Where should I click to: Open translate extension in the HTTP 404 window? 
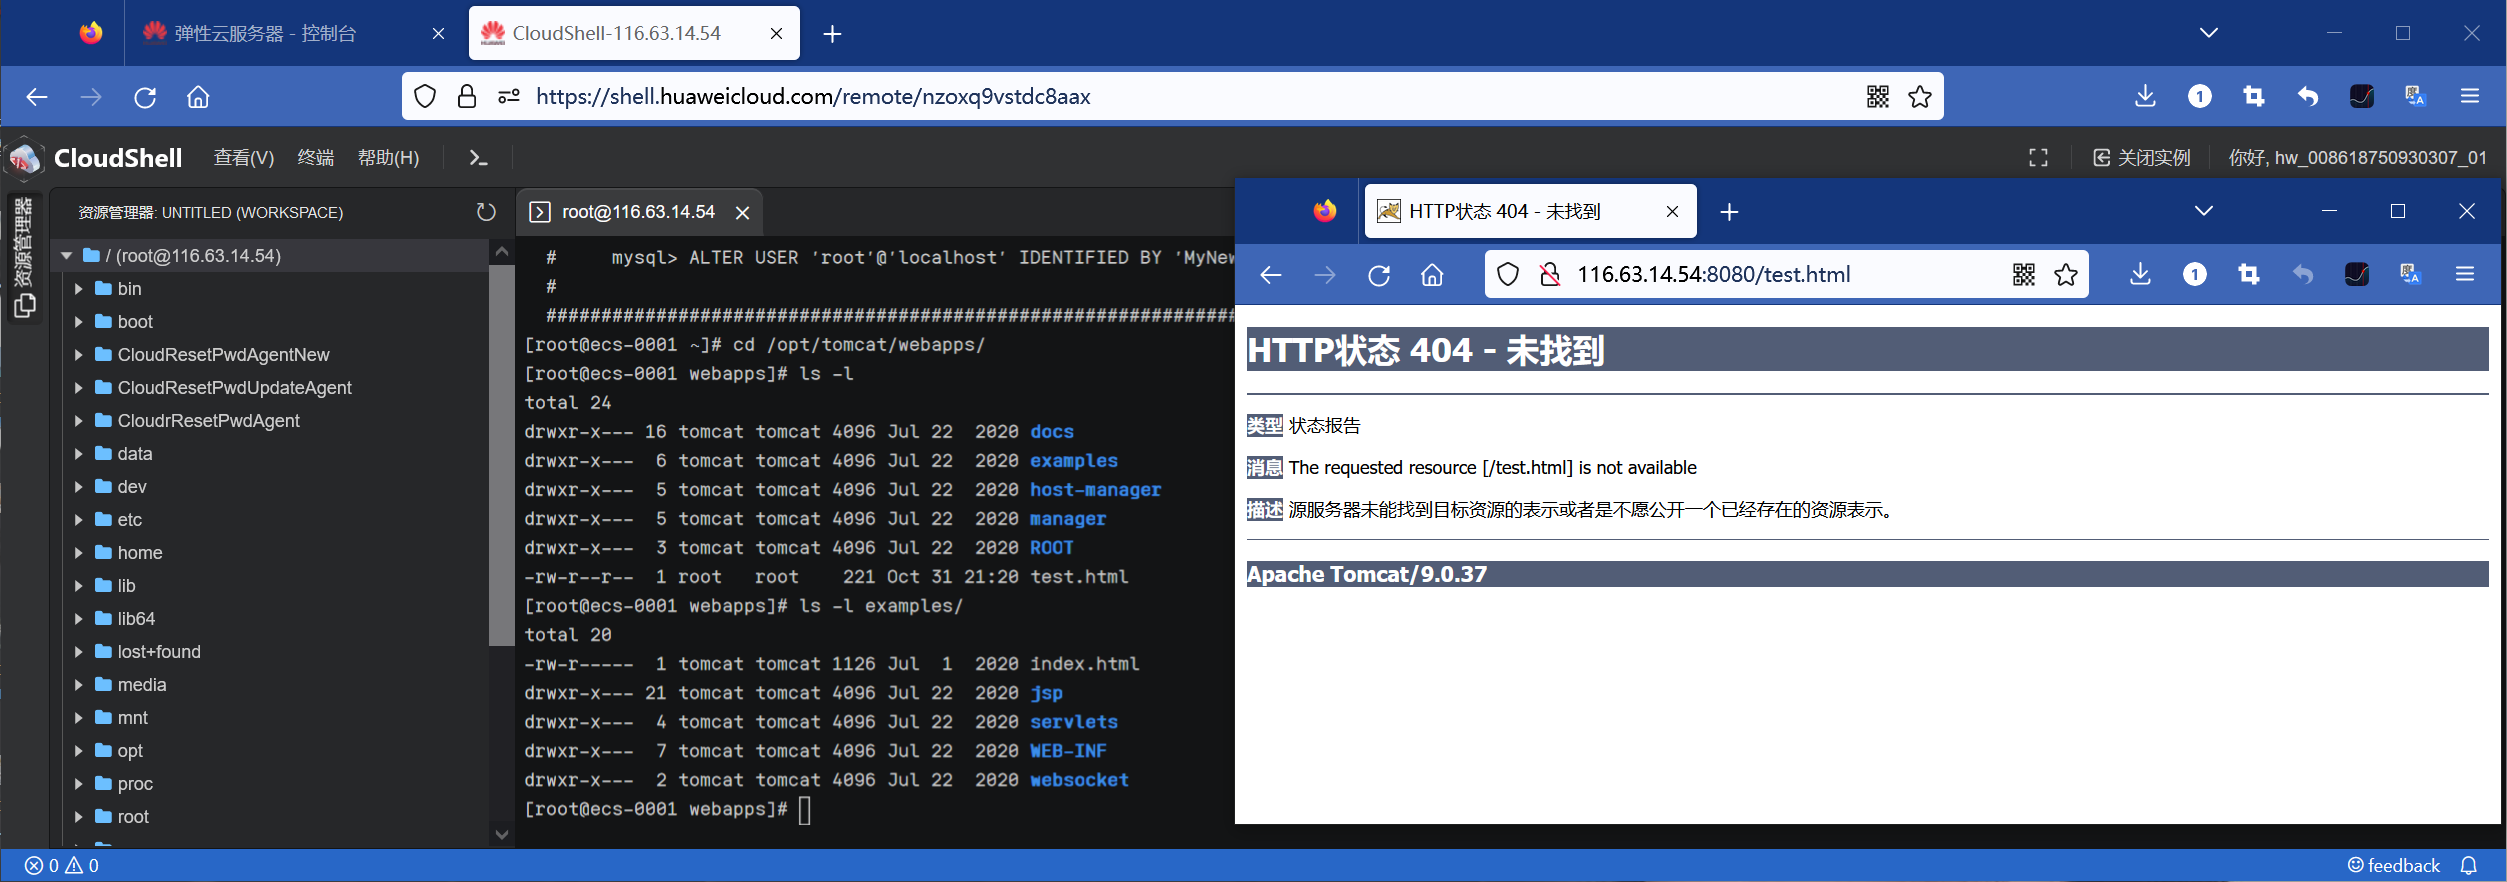pos(2410,274)
